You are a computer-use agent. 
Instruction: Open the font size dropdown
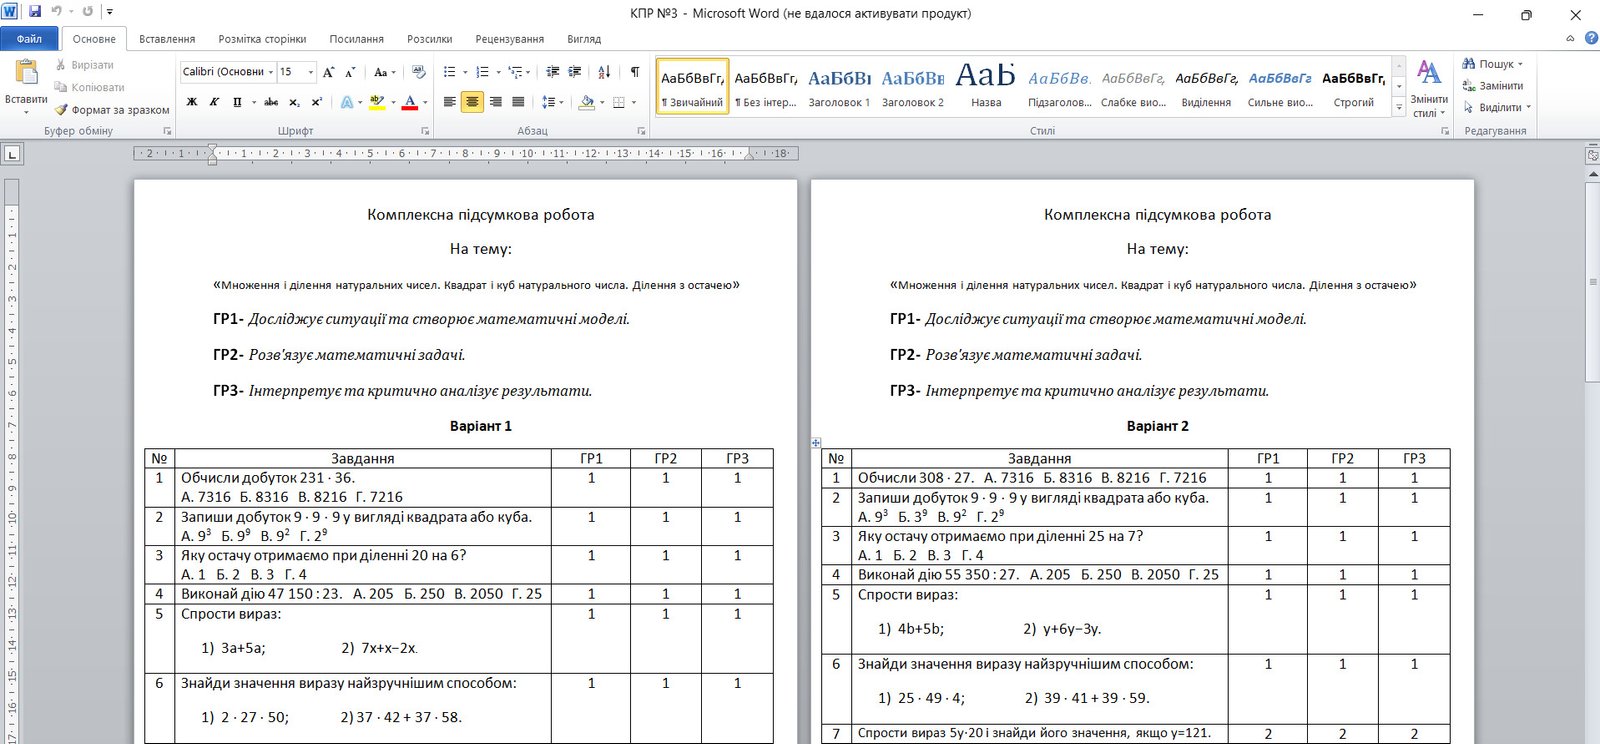point(311,72)
